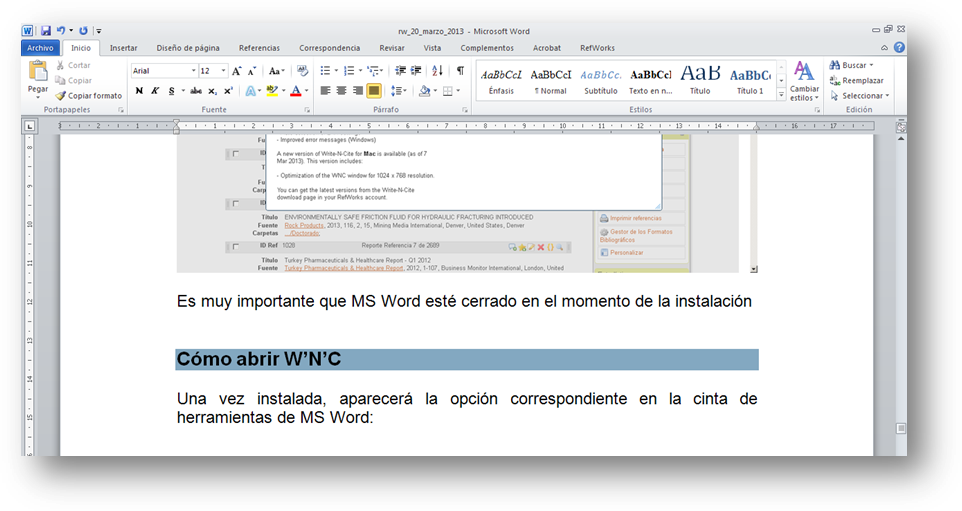
Task: Toggle italic (K) formatting
Action: tap(155, 91)
